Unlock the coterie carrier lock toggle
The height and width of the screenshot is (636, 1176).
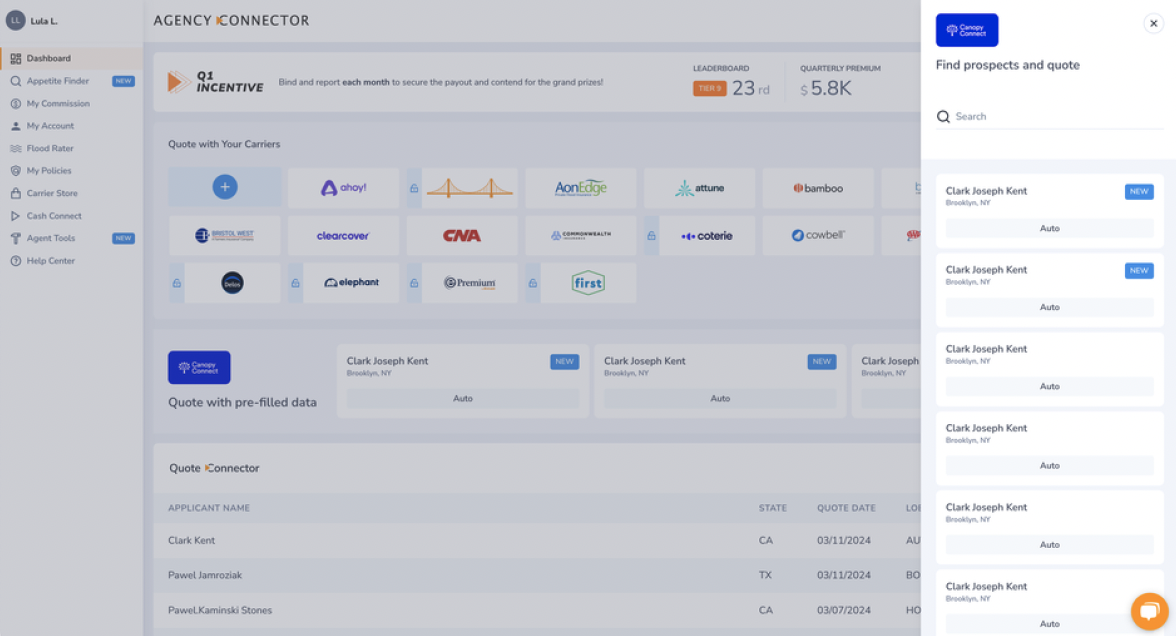652,235
